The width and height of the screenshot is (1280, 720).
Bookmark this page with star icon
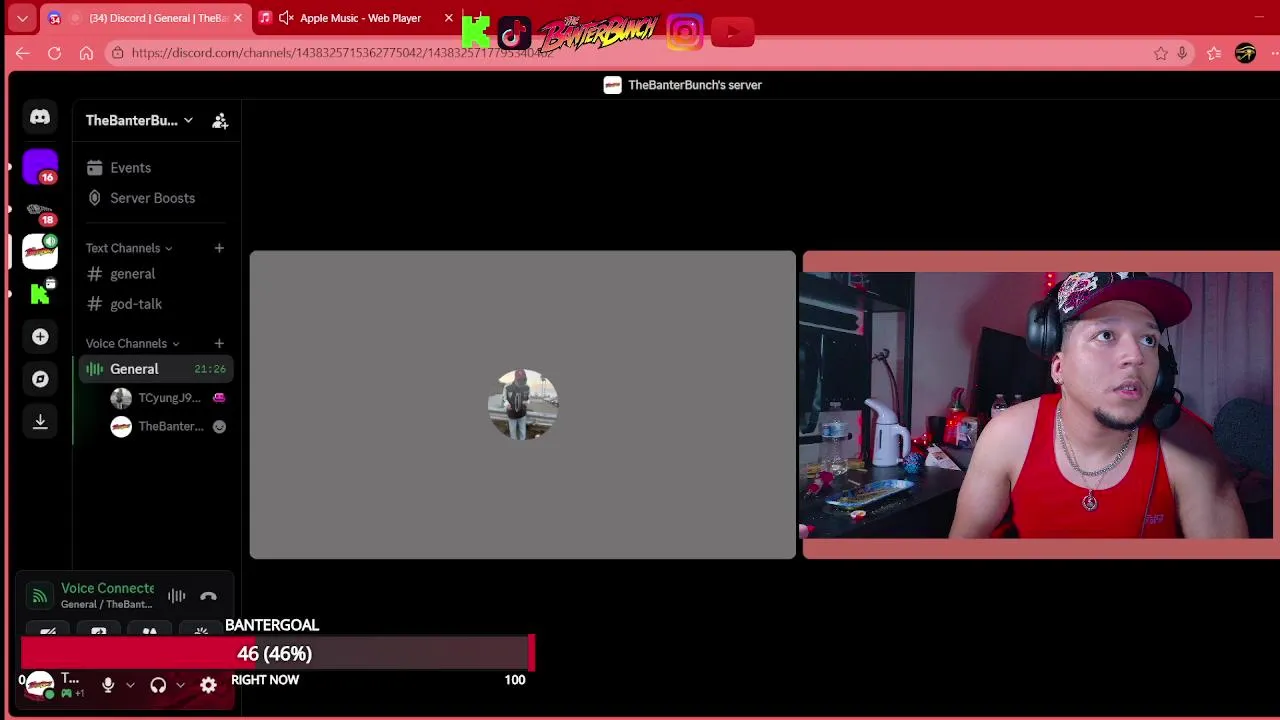(x=1160, y=53)
